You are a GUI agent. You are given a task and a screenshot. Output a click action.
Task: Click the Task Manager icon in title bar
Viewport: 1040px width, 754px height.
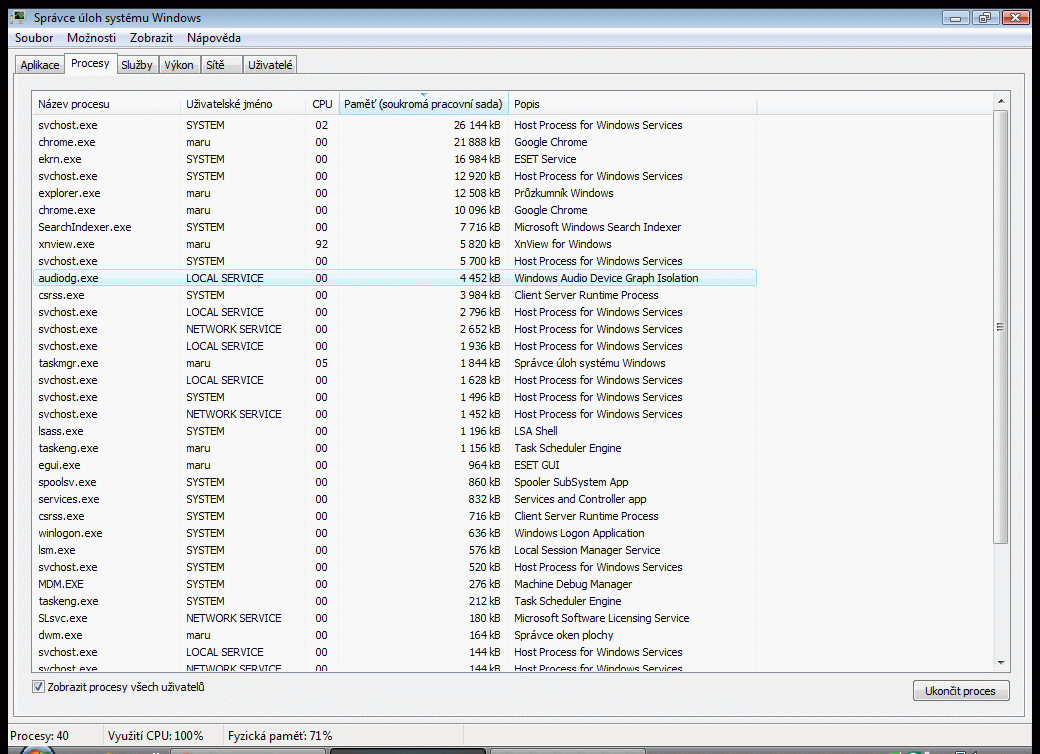pyautogui.click(x=19, y=17)
